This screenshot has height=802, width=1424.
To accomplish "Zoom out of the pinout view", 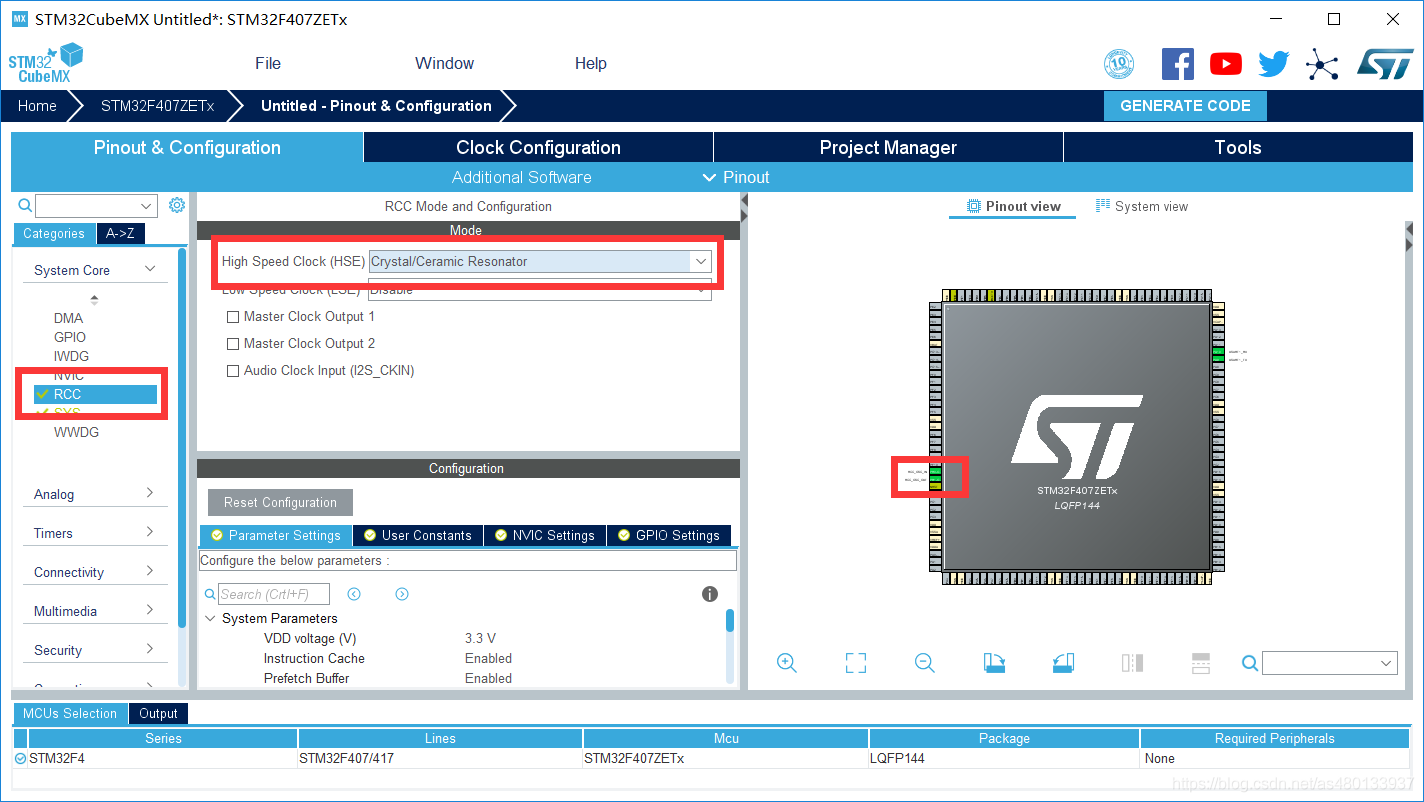I will (x=925, y=663).
